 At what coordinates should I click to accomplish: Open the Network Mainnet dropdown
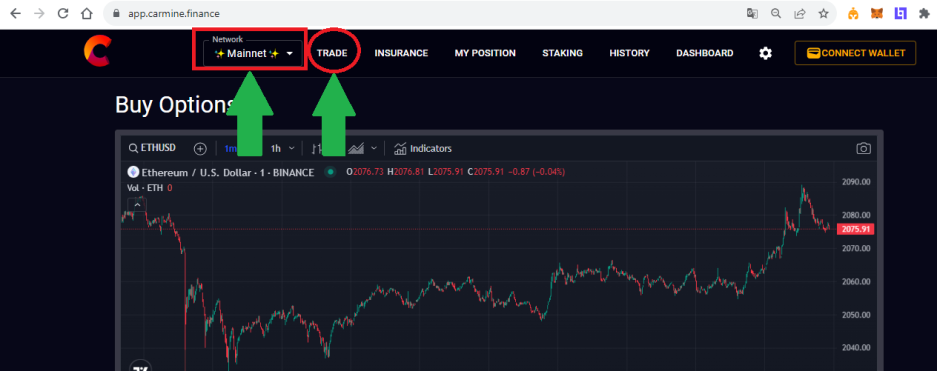click(x=254, y=54)
